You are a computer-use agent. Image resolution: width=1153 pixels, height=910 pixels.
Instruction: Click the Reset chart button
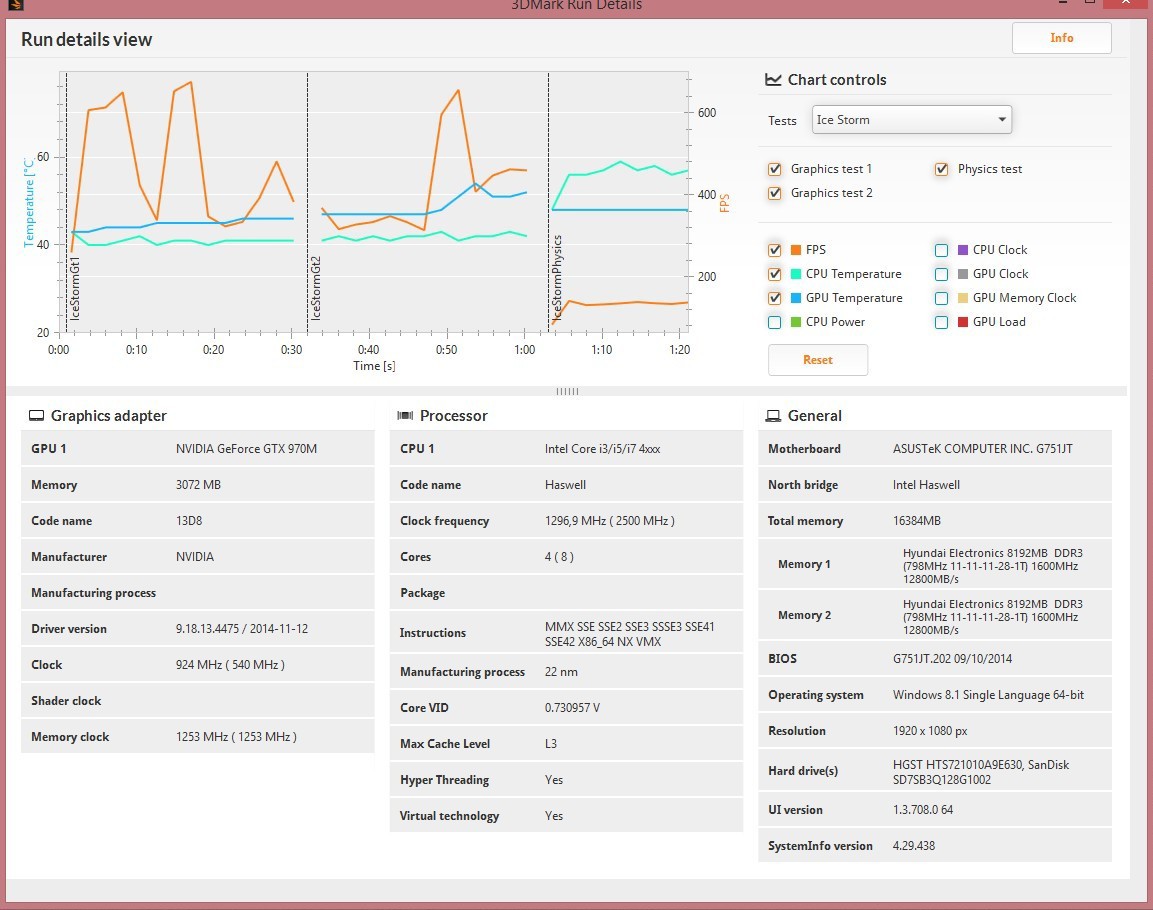(x=818, y=360)
